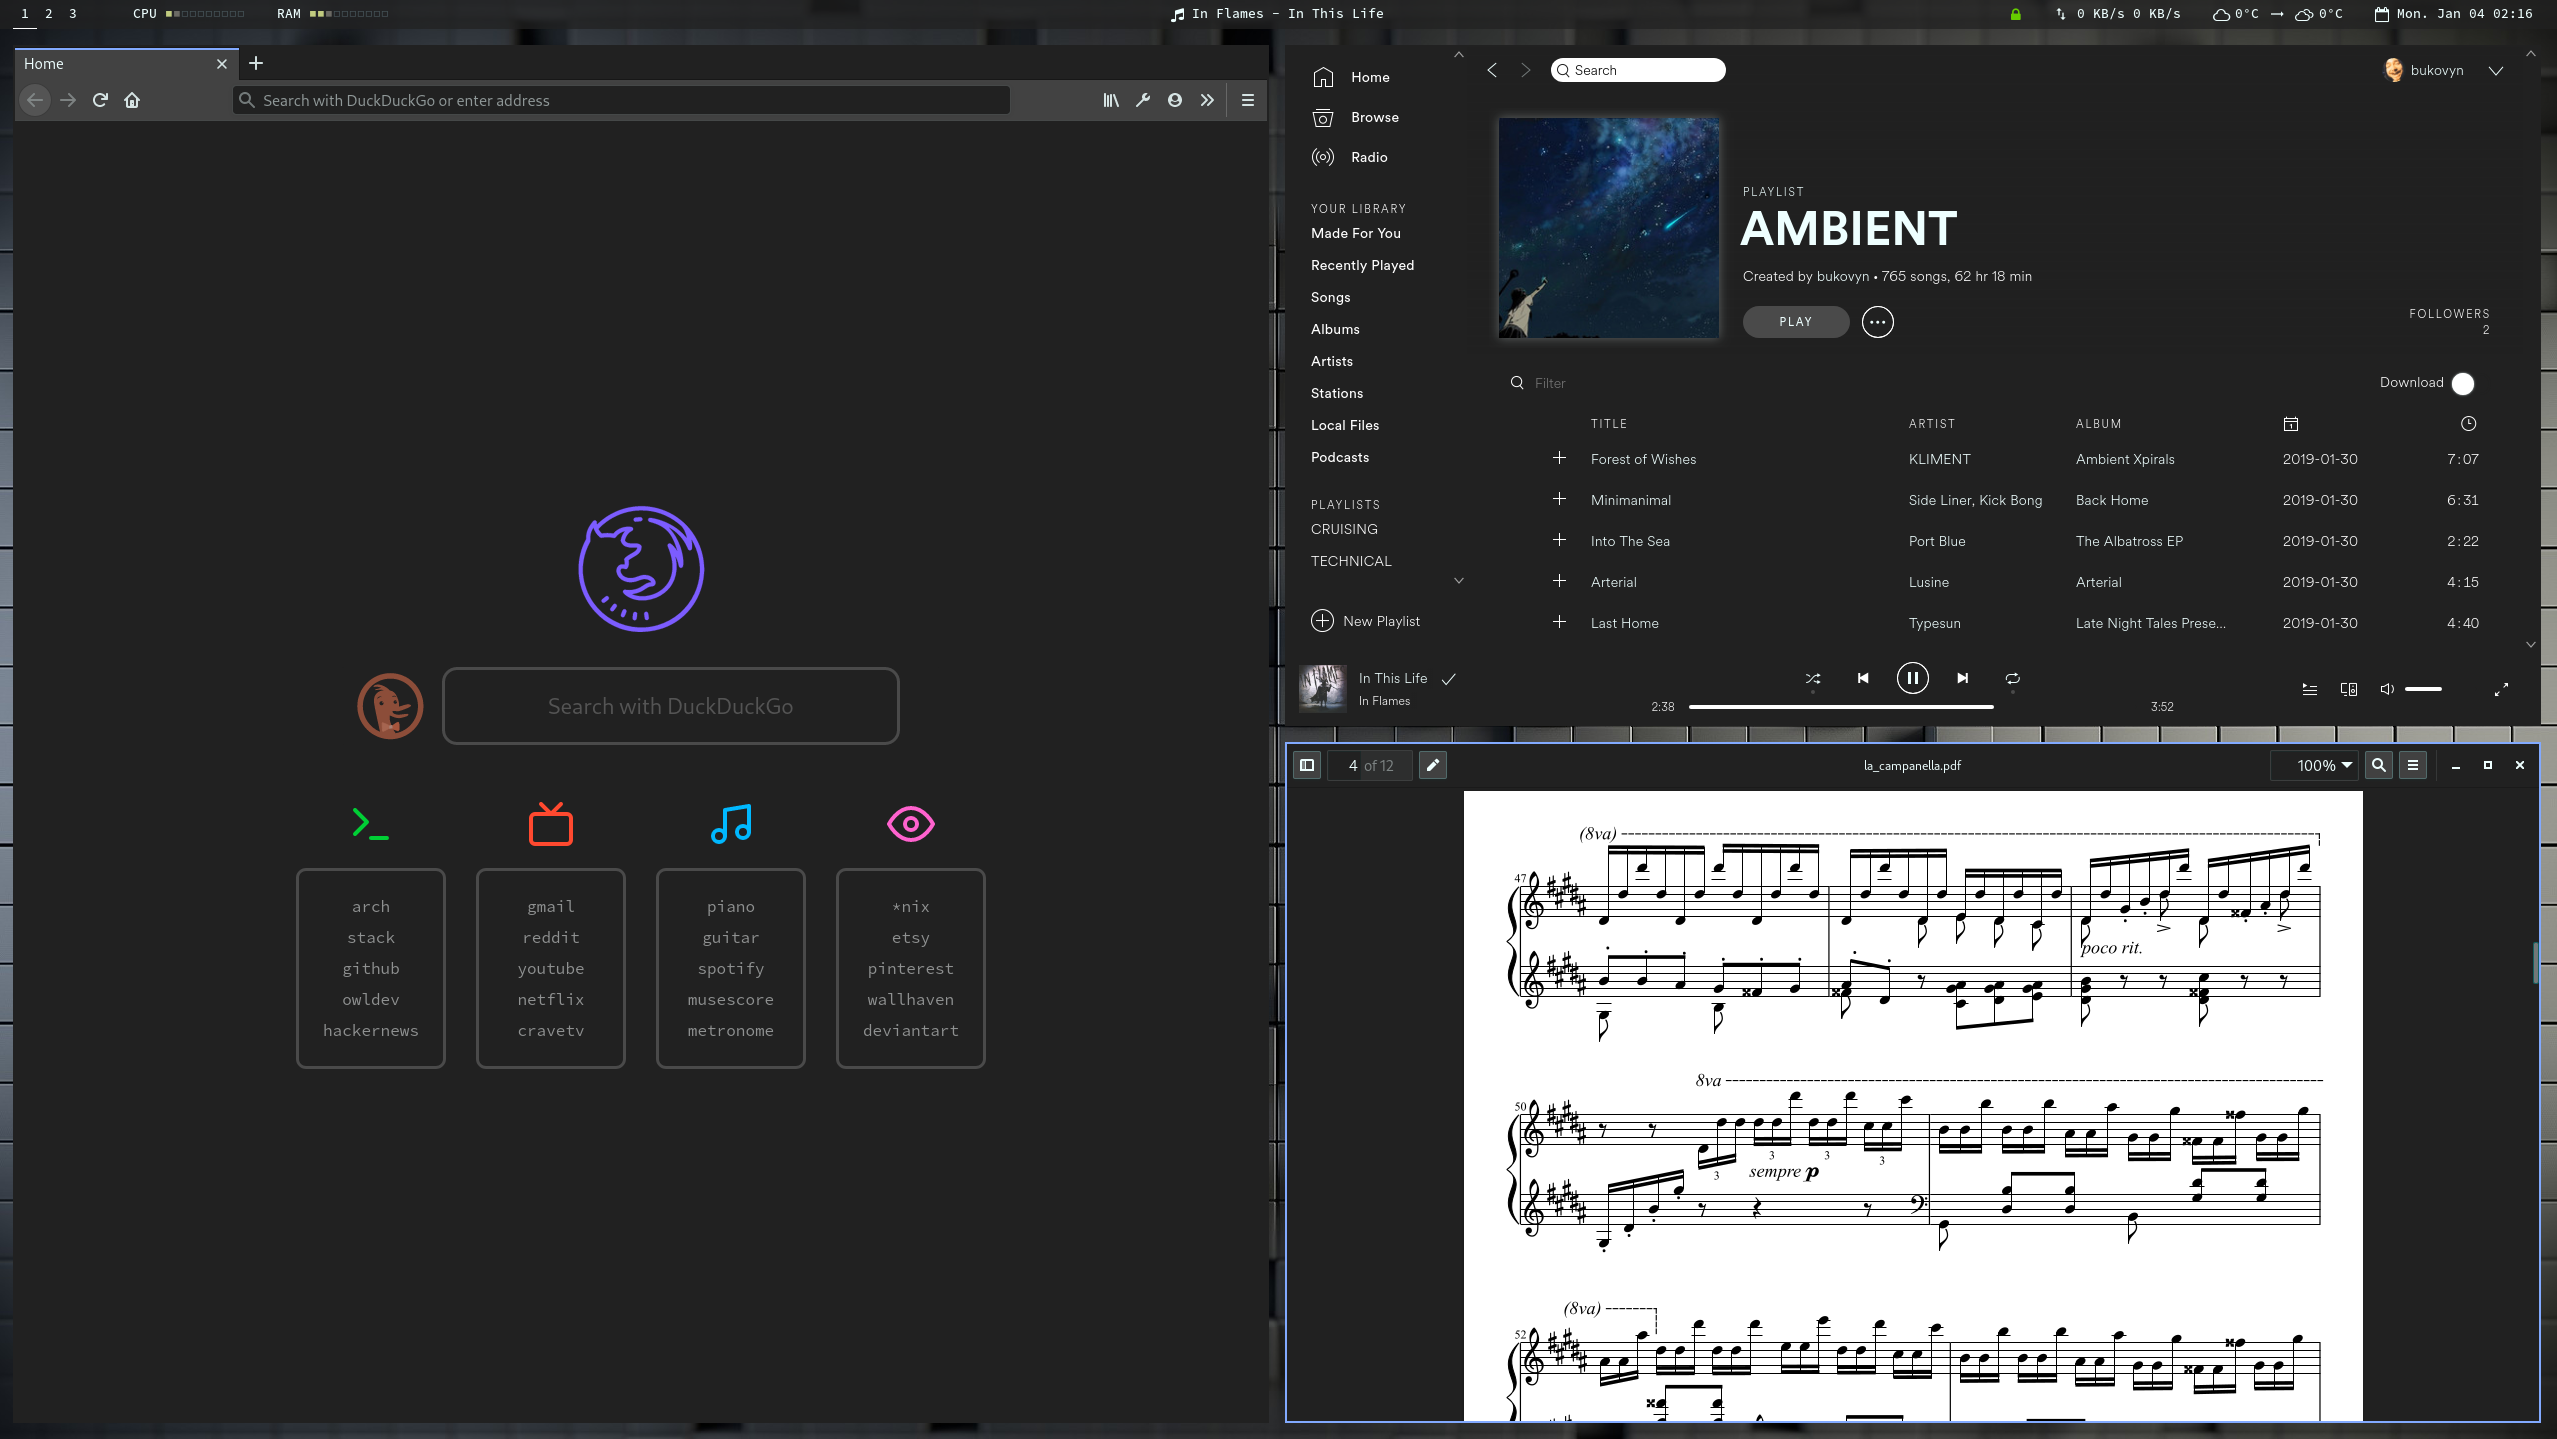Screen dimensions: 2557x1439
Task: Select the TECHNICAL playlist in sidebar
Action: (1351, 561)
